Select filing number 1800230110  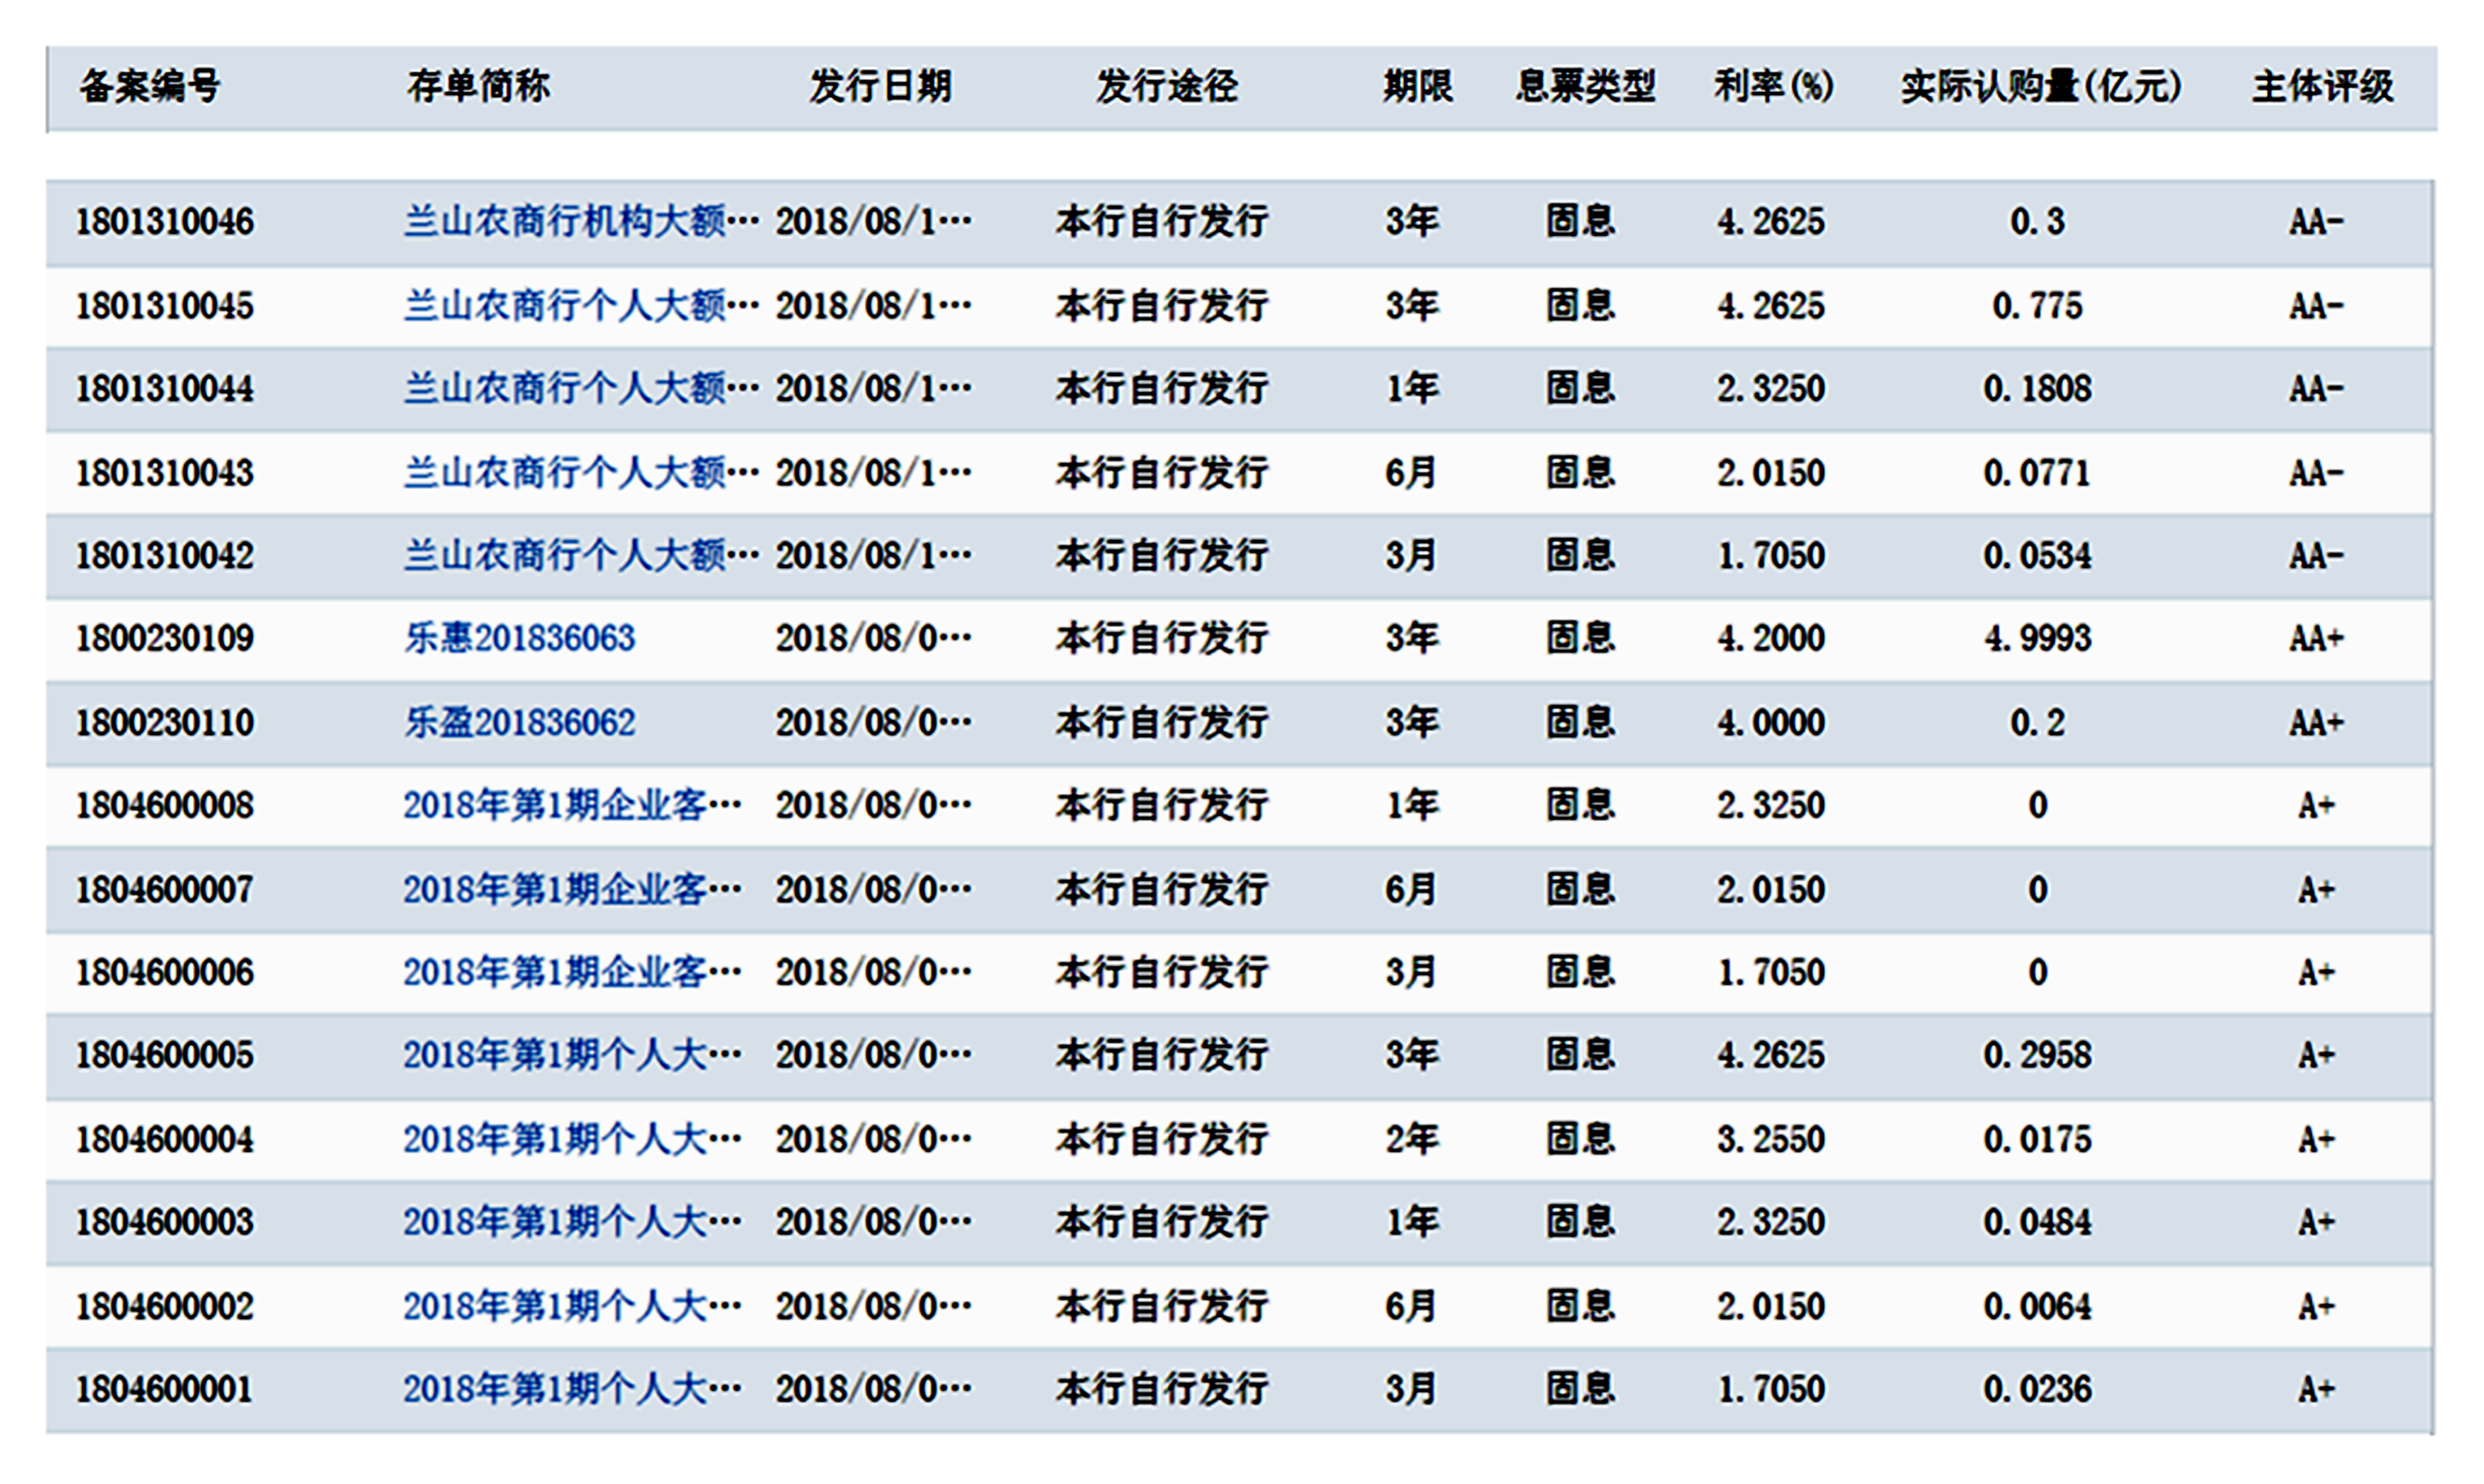(x=165, y=723)
